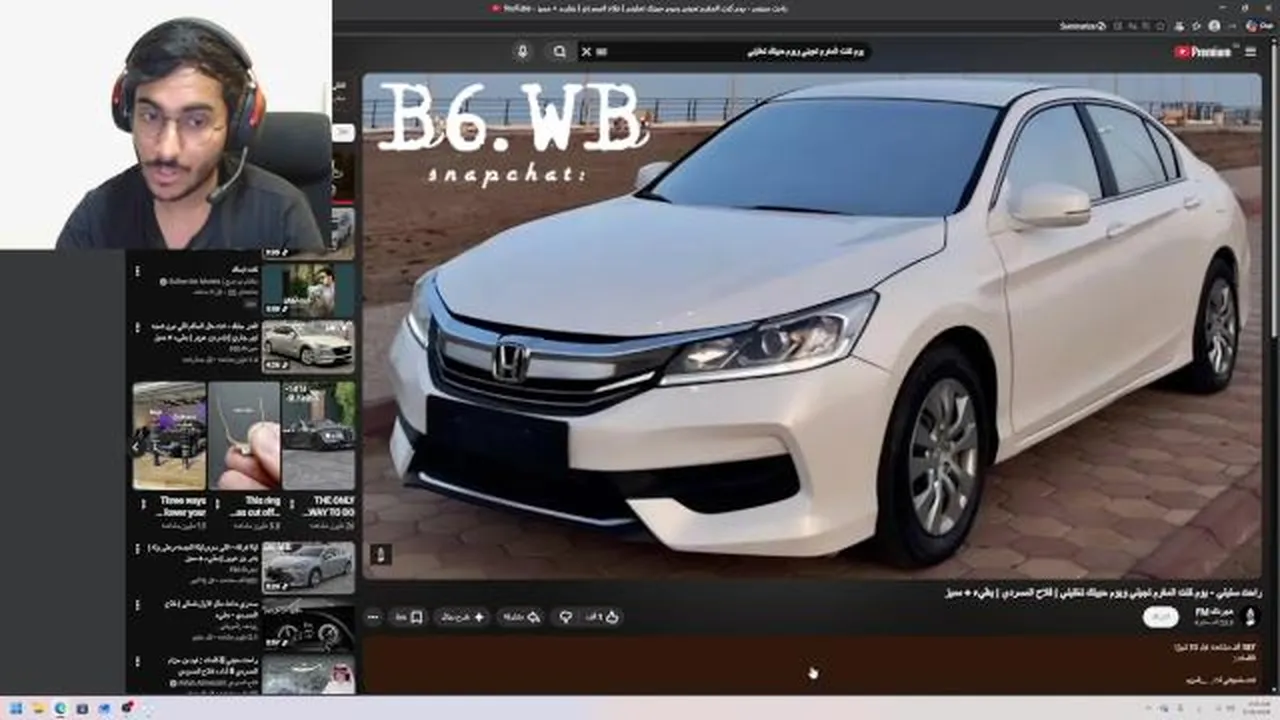Open the channel name link under title
The height and width of the screenshot is (720, 1280).
click(1214, 611)
